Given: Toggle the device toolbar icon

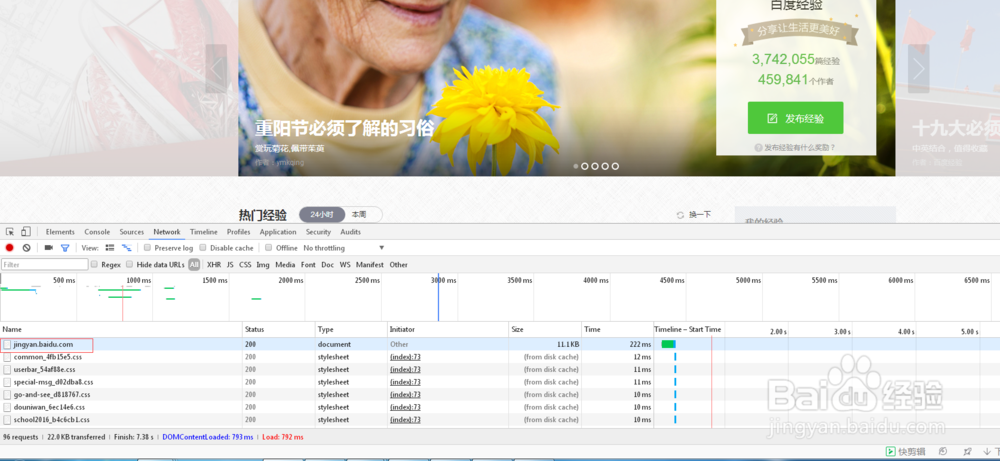Looking at the screenshot, I should click(x=26, y=232).
